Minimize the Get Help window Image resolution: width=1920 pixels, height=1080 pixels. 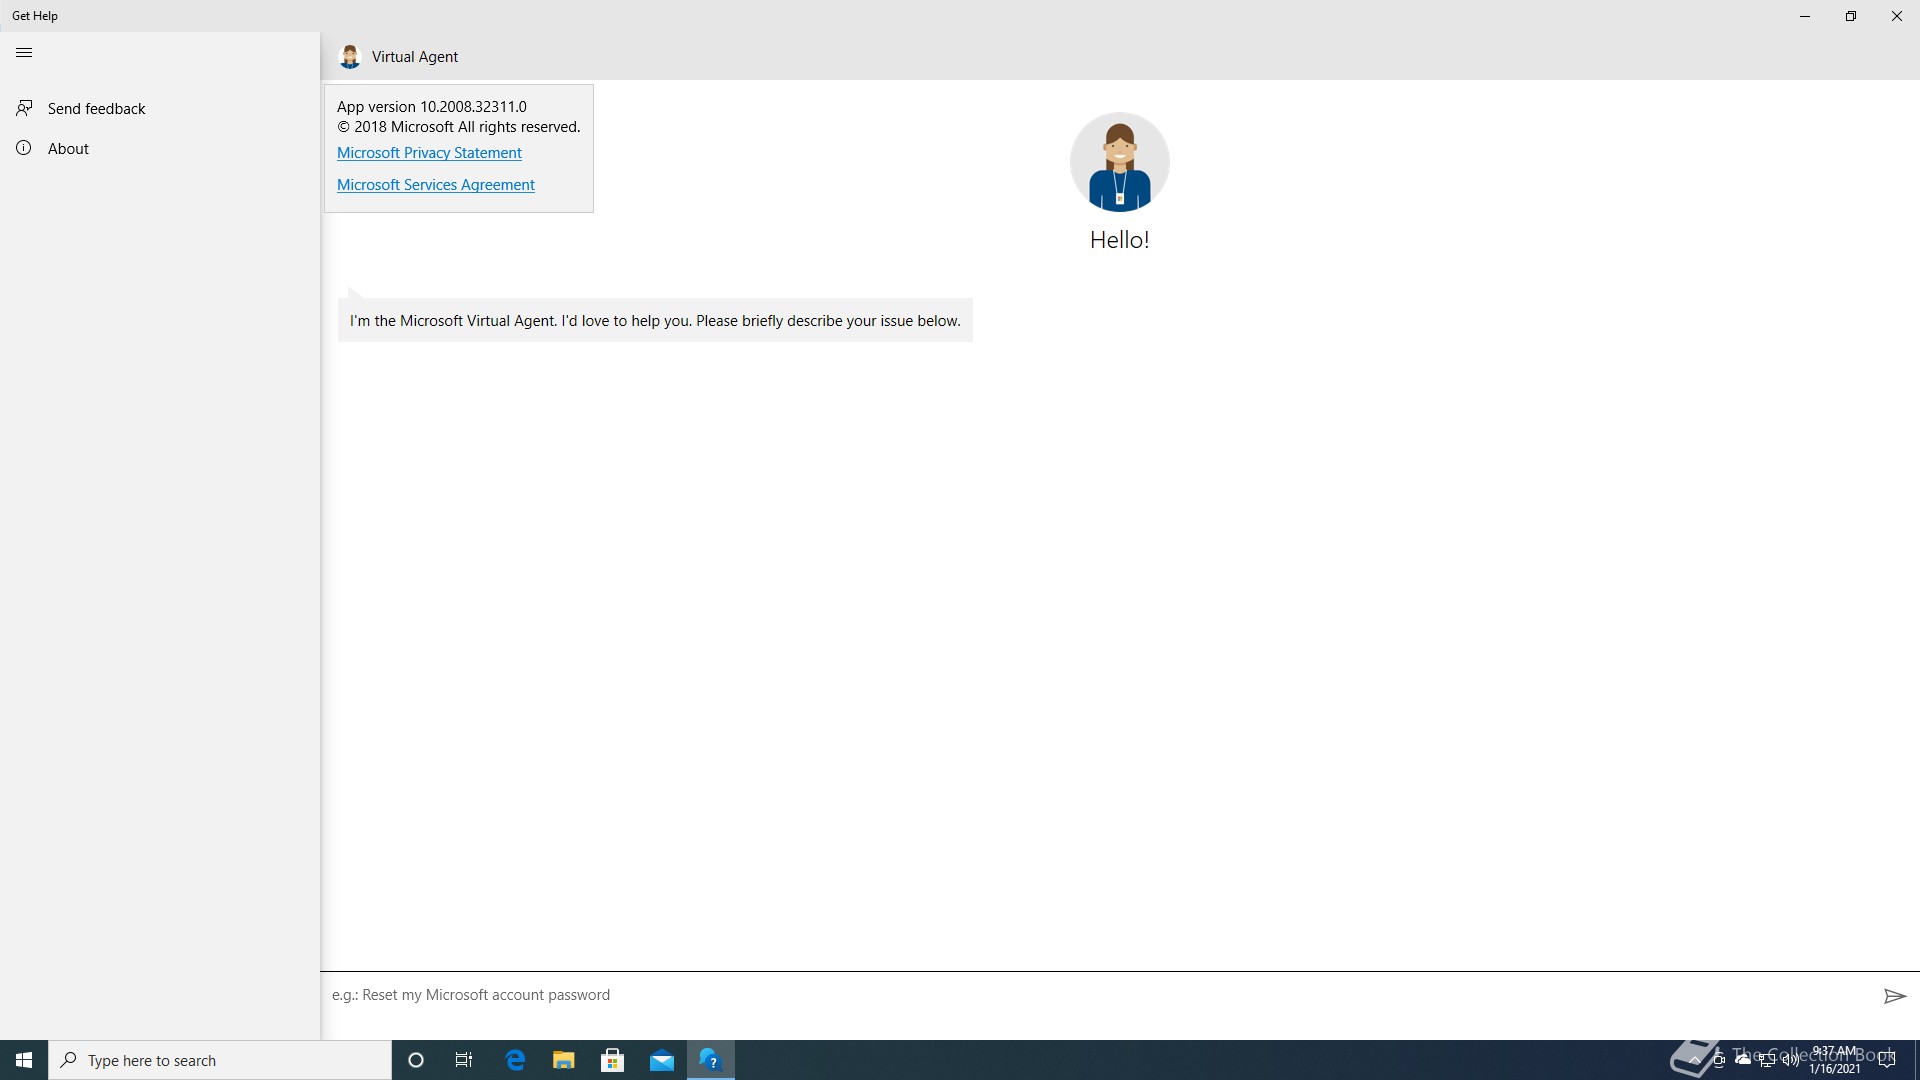[1805, 16]
